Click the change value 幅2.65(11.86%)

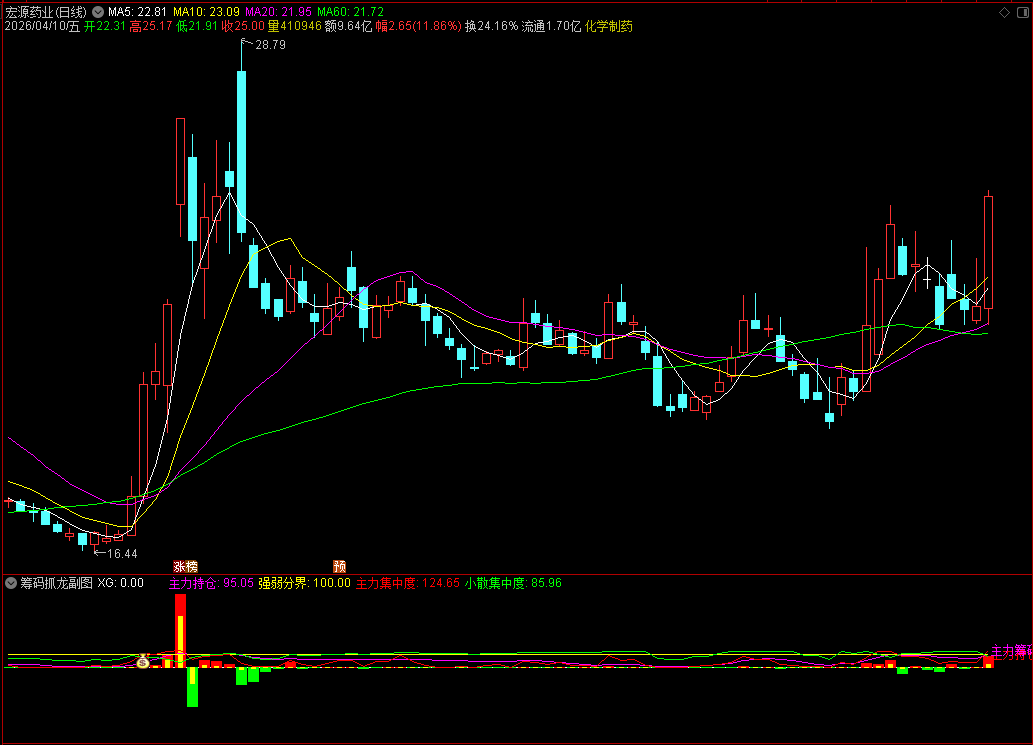[x=418, y=26]
